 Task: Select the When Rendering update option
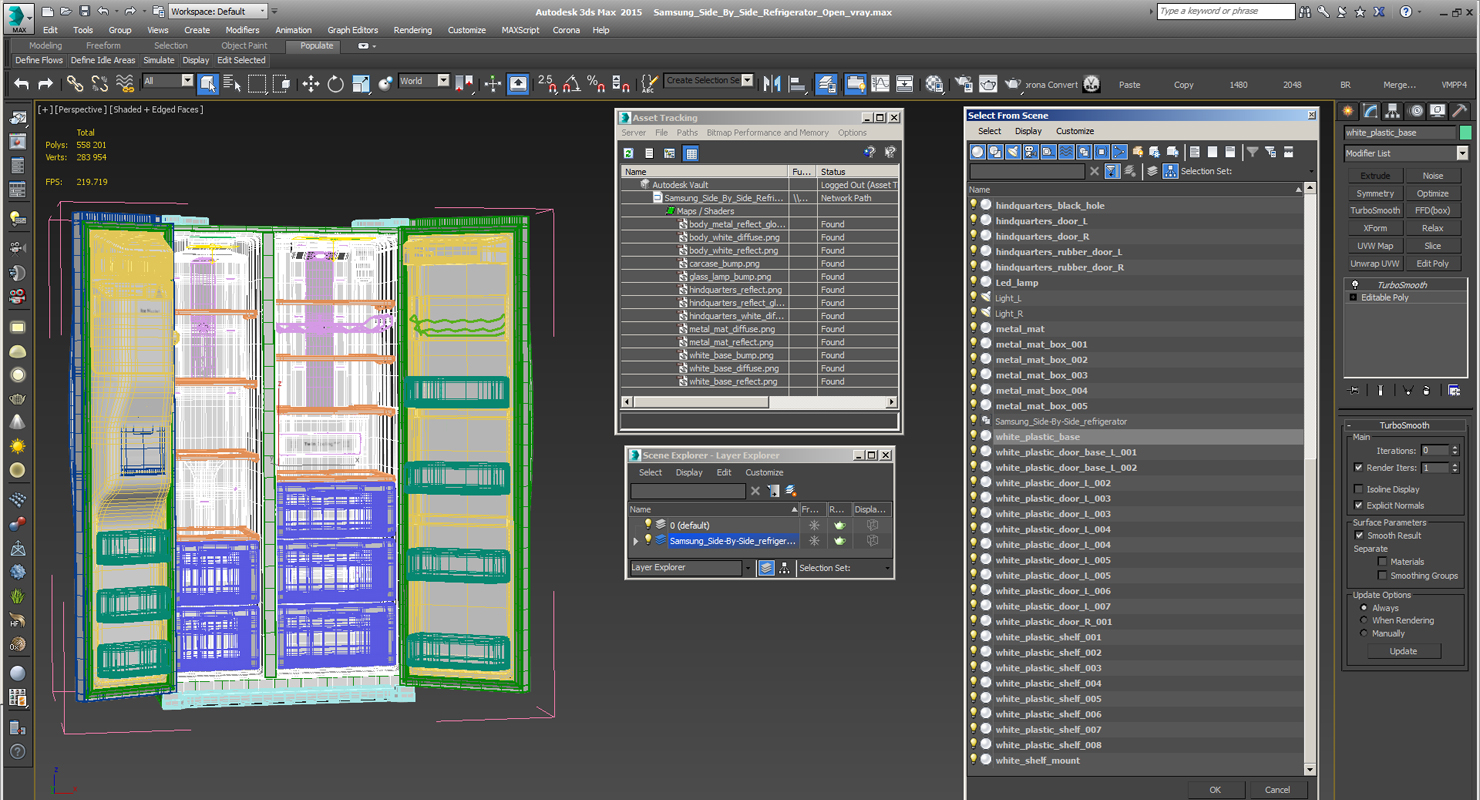tap(1364, 620)
